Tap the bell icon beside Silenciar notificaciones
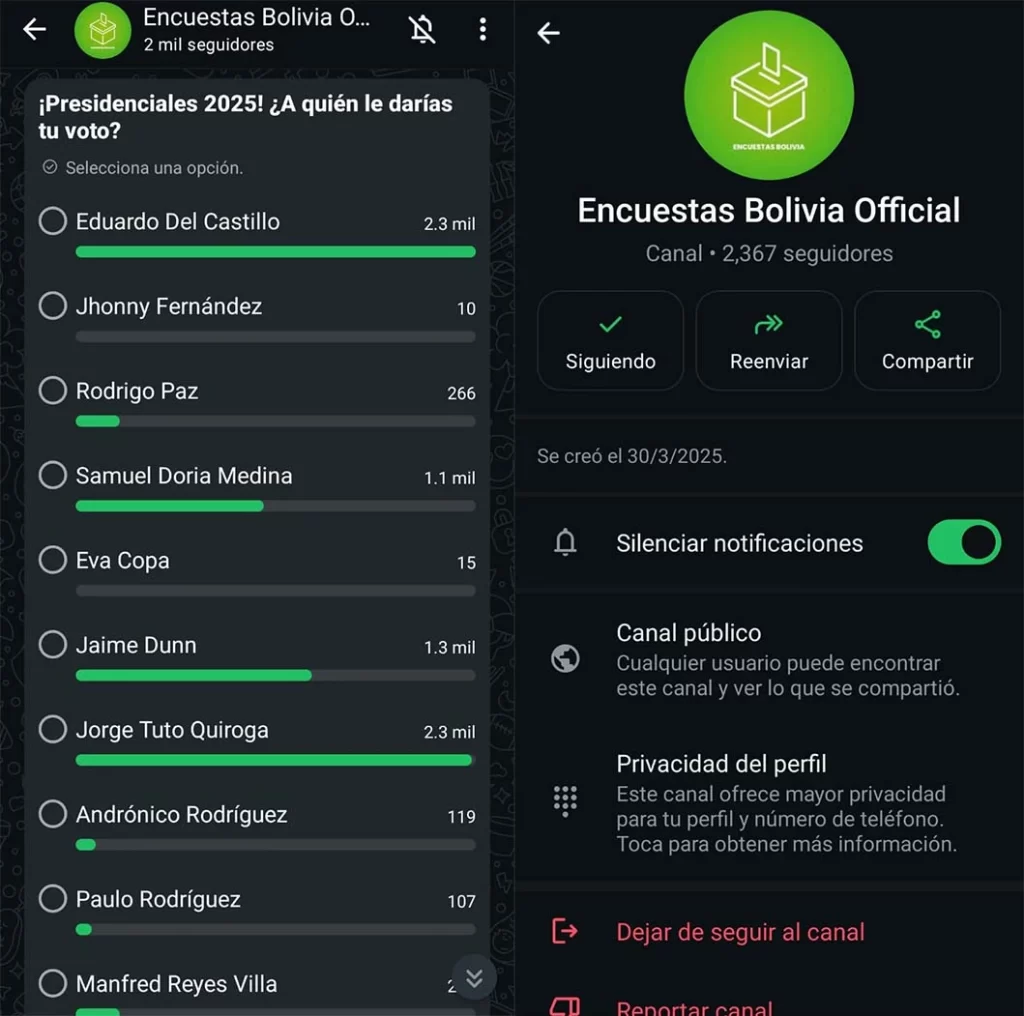 [566, 543]
